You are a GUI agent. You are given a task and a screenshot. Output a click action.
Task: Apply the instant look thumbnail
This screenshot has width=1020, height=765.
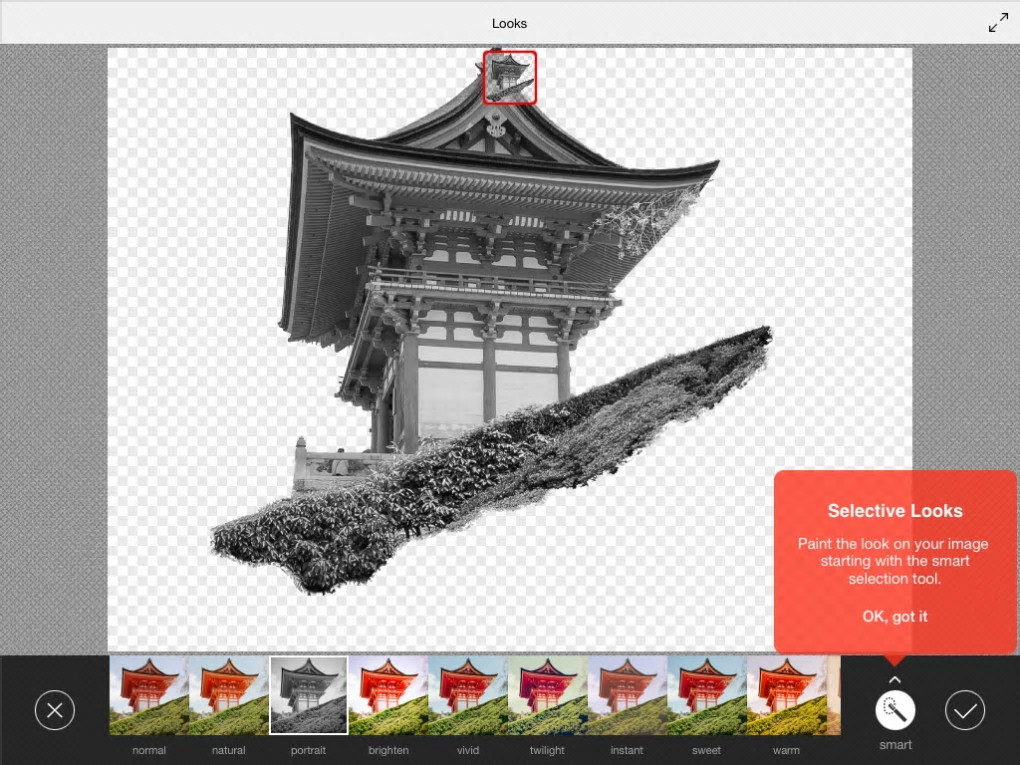click(x=627, y=695)
